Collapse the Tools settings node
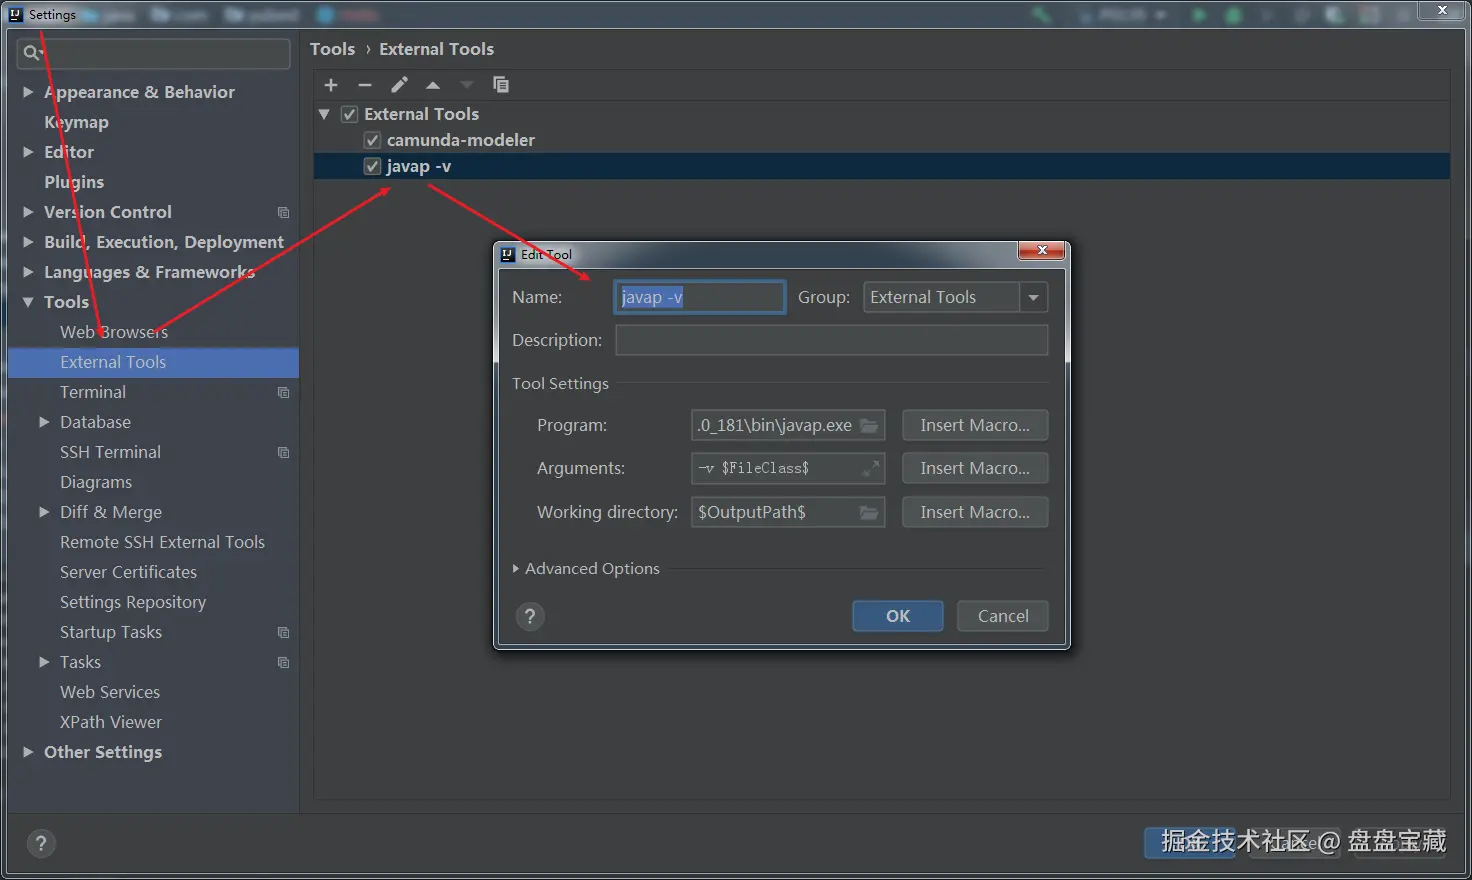1472x880 pixels. pyautogui.click(x=28, y=302)
